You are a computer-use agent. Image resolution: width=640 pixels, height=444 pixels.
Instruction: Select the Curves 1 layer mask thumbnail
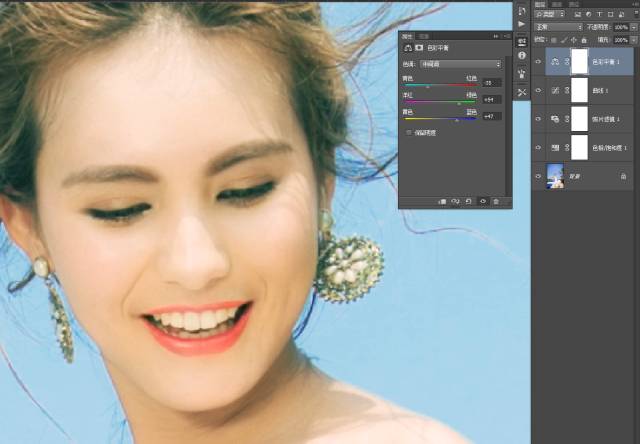(x=579, y=90)
